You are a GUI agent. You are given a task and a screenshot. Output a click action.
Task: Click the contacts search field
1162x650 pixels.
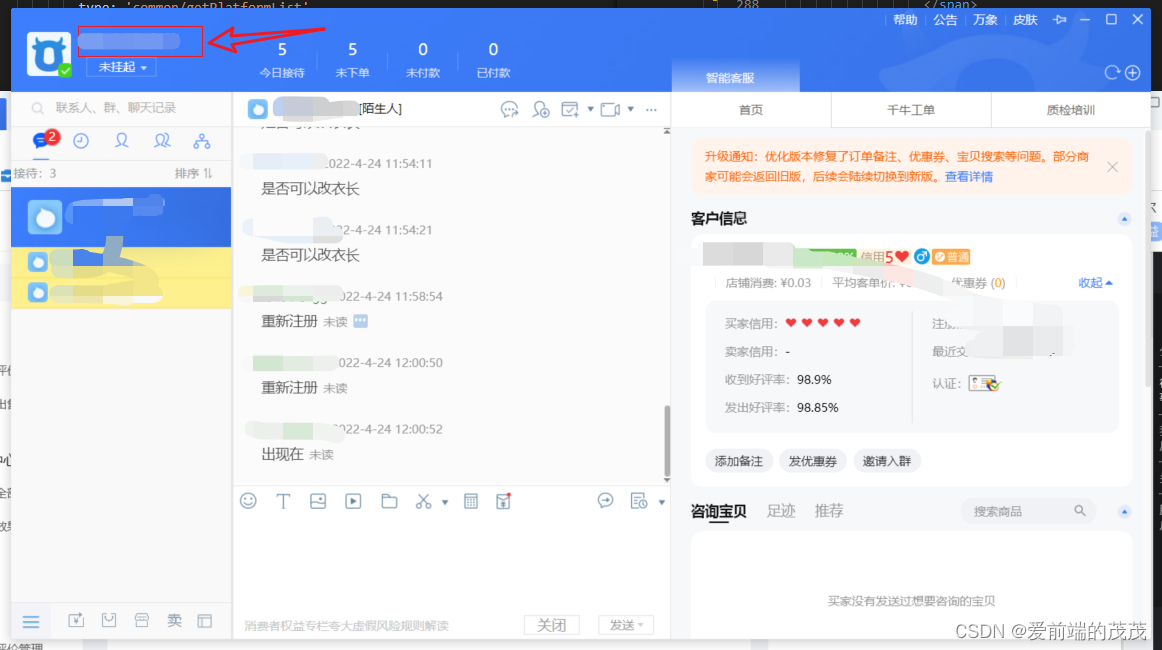(121, 108)
